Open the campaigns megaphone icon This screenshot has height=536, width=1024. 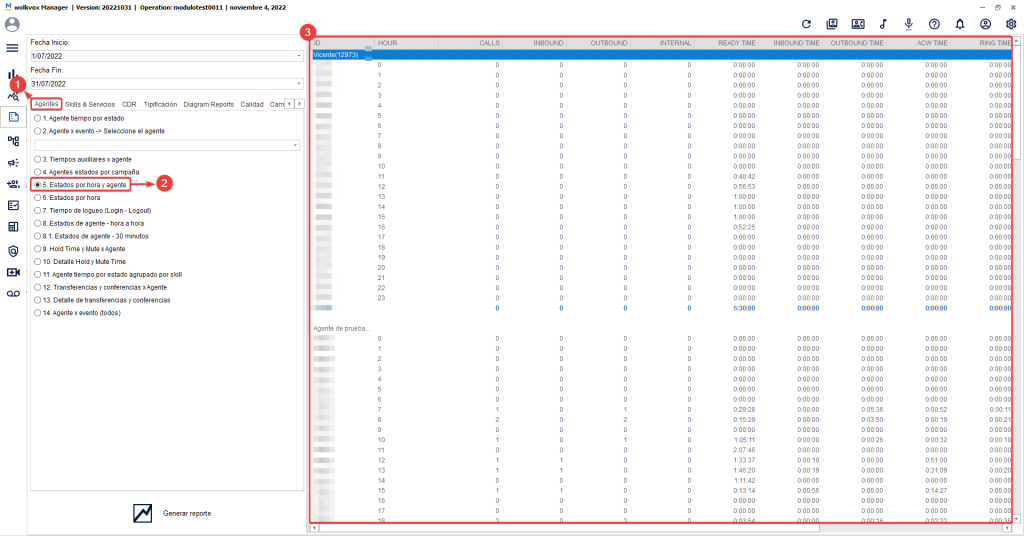coord(13,163)
